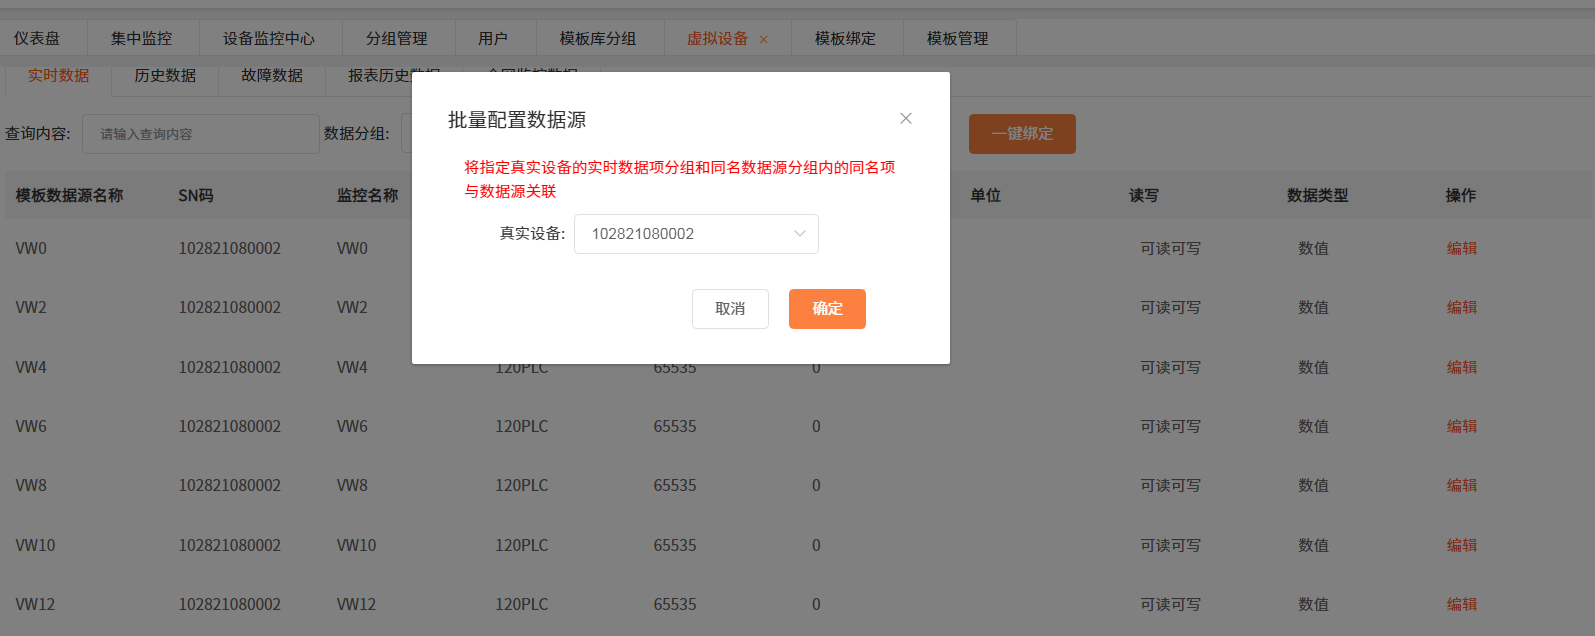
Task: Switch to the 集中监控 tab
Action: point(141,38)
